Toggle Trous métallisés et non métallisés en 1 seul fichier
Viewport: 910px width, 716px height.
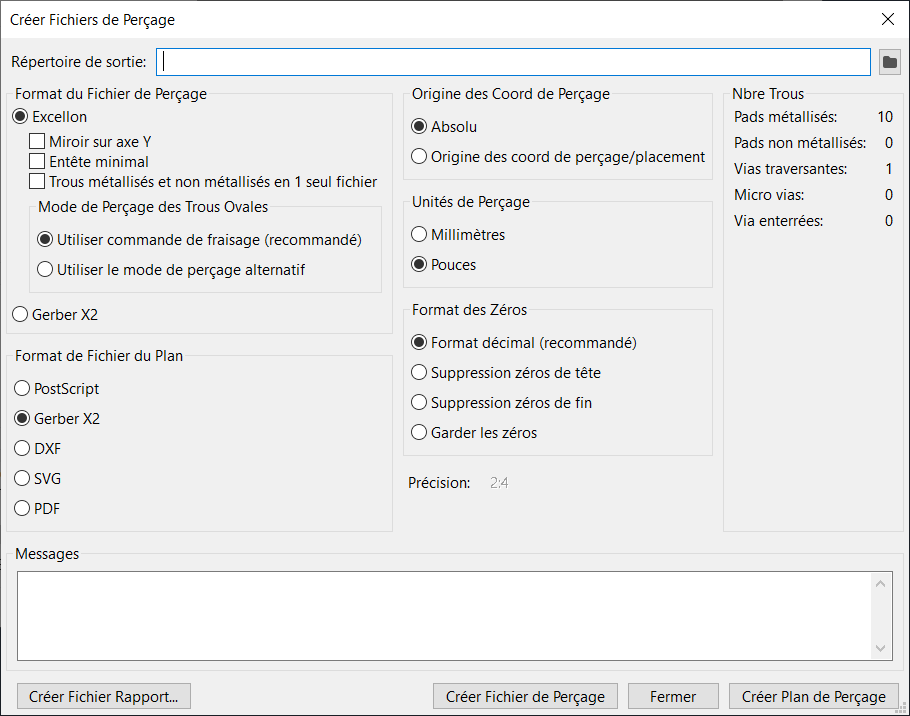38,182
